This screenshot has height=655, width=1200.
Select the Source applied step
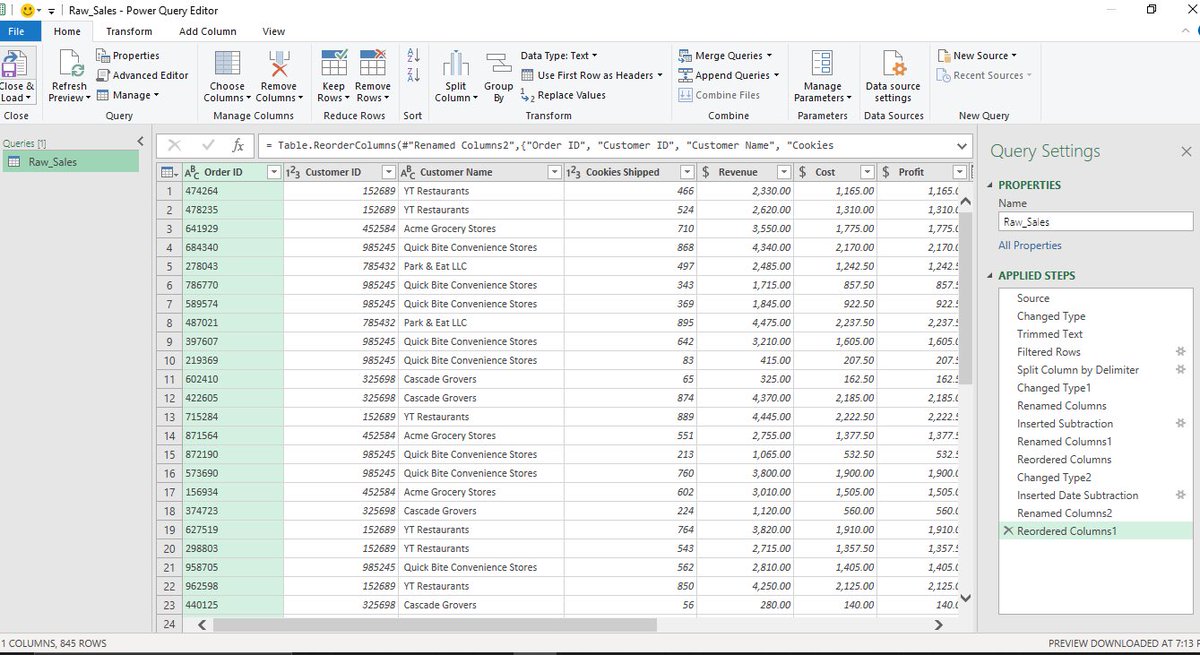pyautogui.click(x=1033, y=298)
